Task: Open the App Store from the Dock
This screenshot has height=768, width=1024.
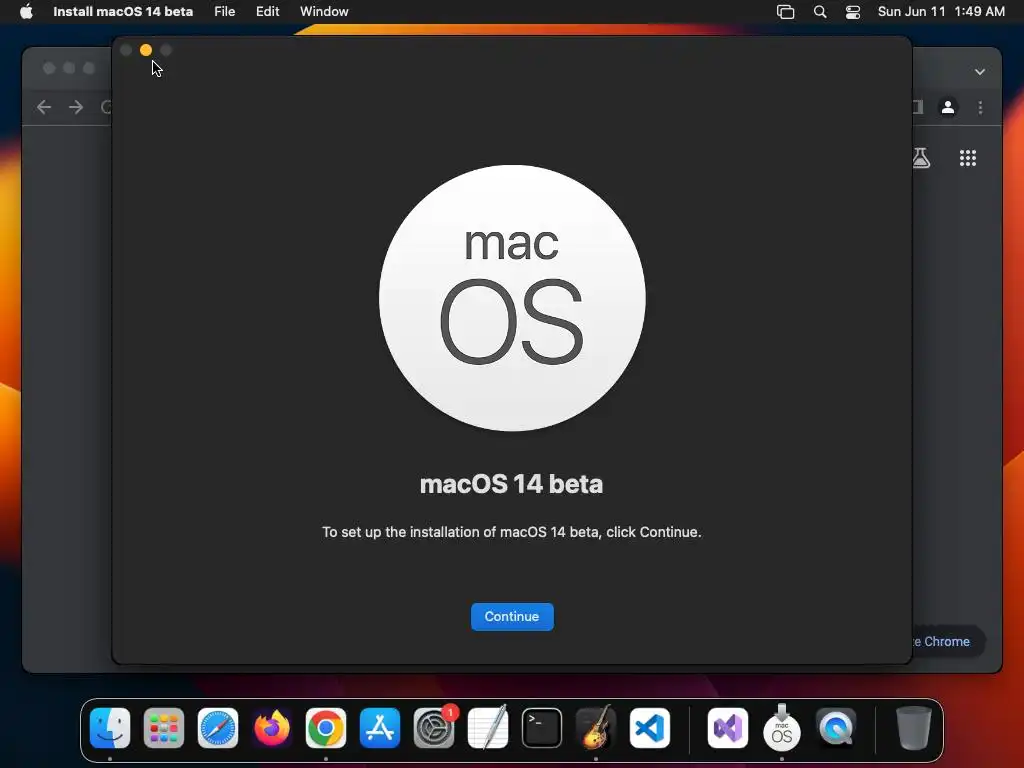Action: (x=380, y=728)
